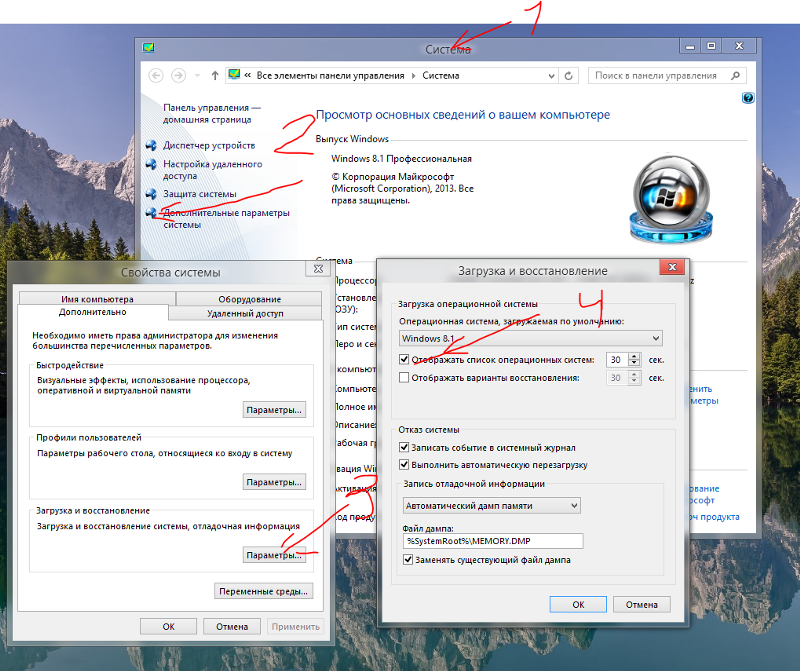Click the Система window title bar icon

[148, 48]
